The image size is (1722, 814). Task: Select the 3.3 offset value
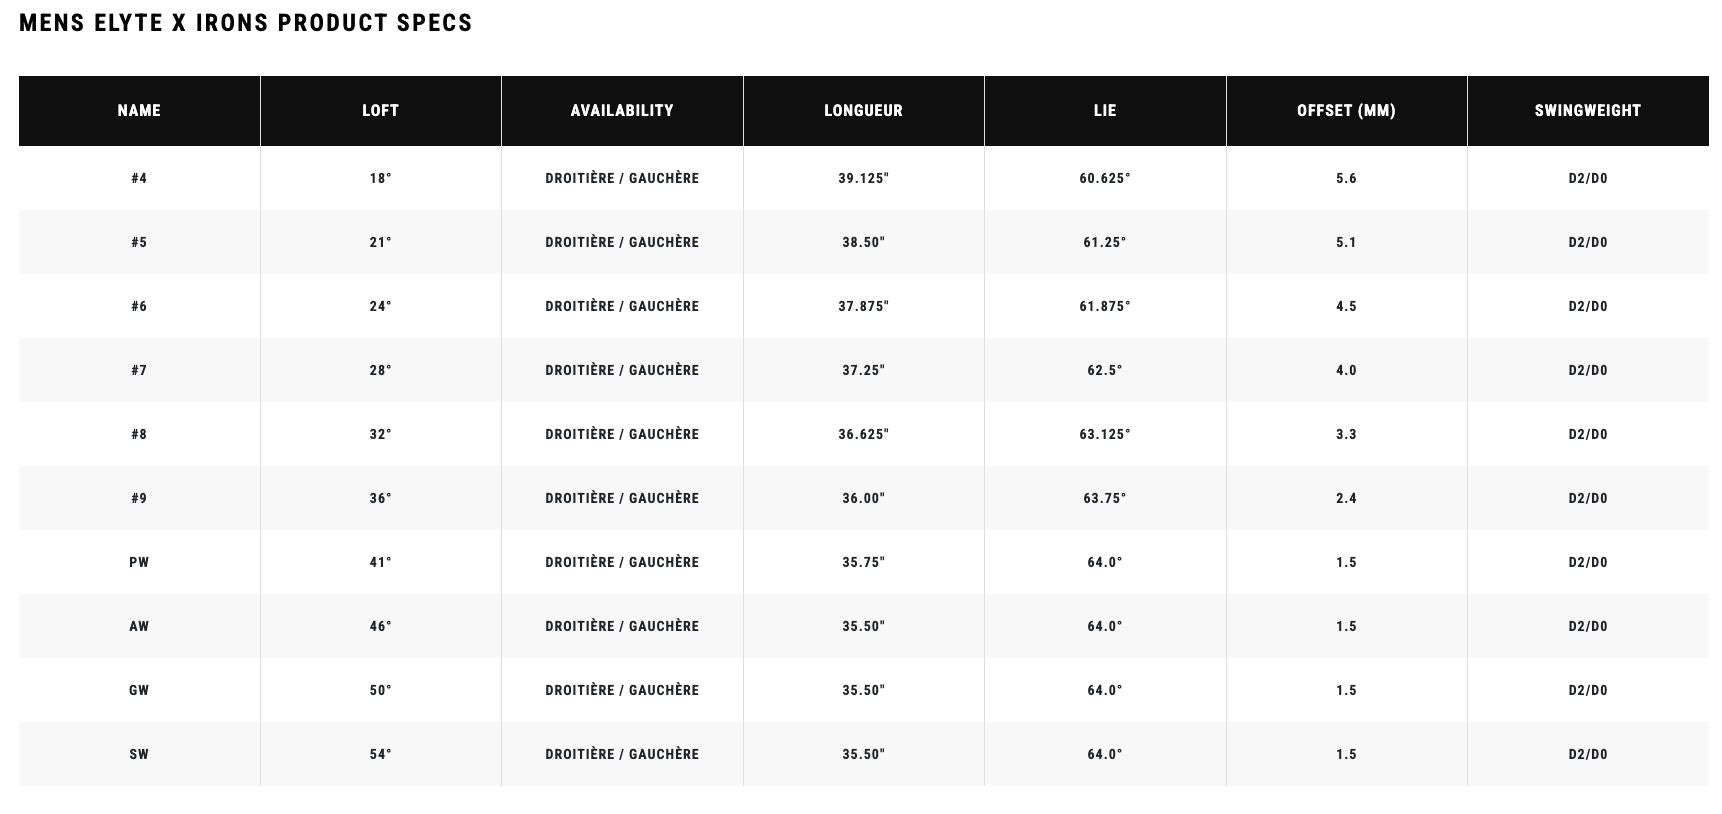pos(1346,434)
